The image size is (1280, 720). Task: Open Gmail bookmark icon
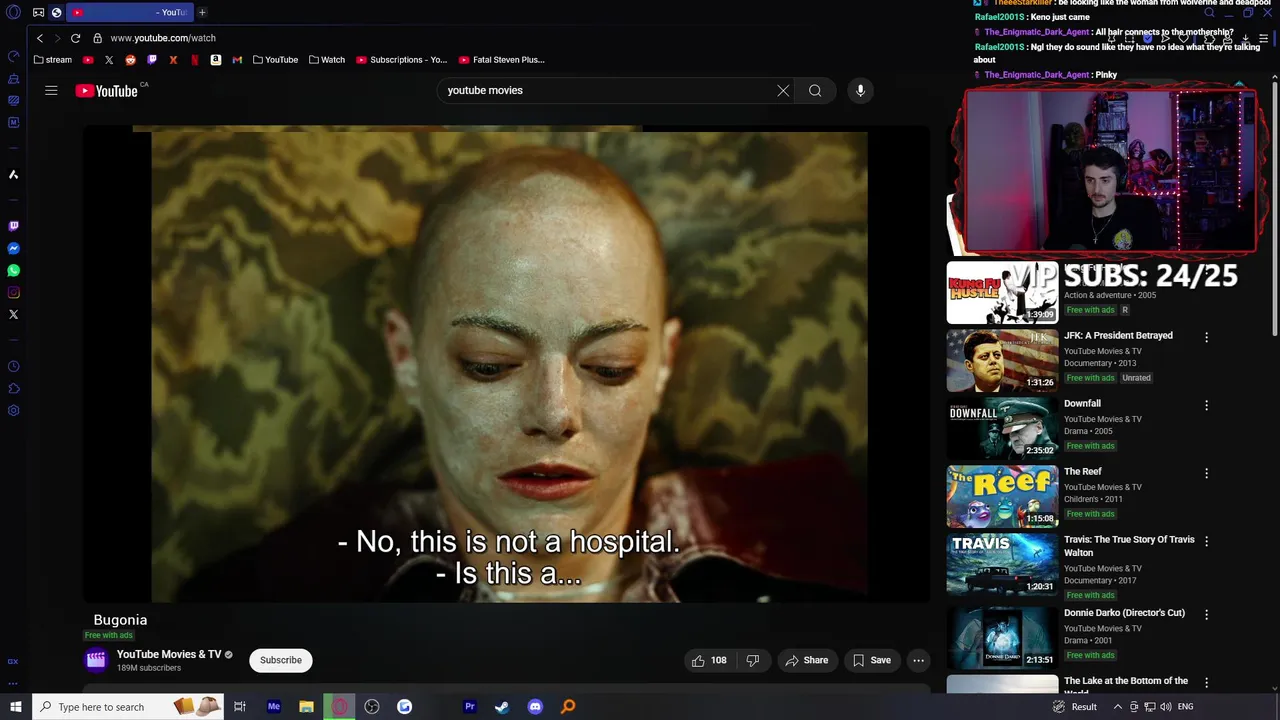click(237, 60)
